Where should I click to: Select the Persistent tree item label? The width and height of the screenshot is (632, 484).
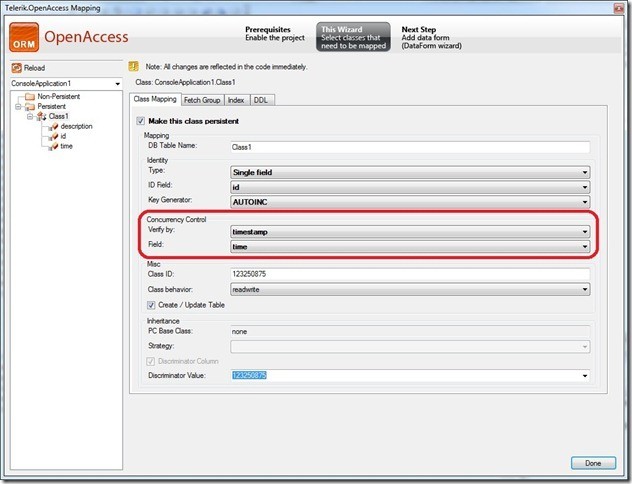pos(52,107)
